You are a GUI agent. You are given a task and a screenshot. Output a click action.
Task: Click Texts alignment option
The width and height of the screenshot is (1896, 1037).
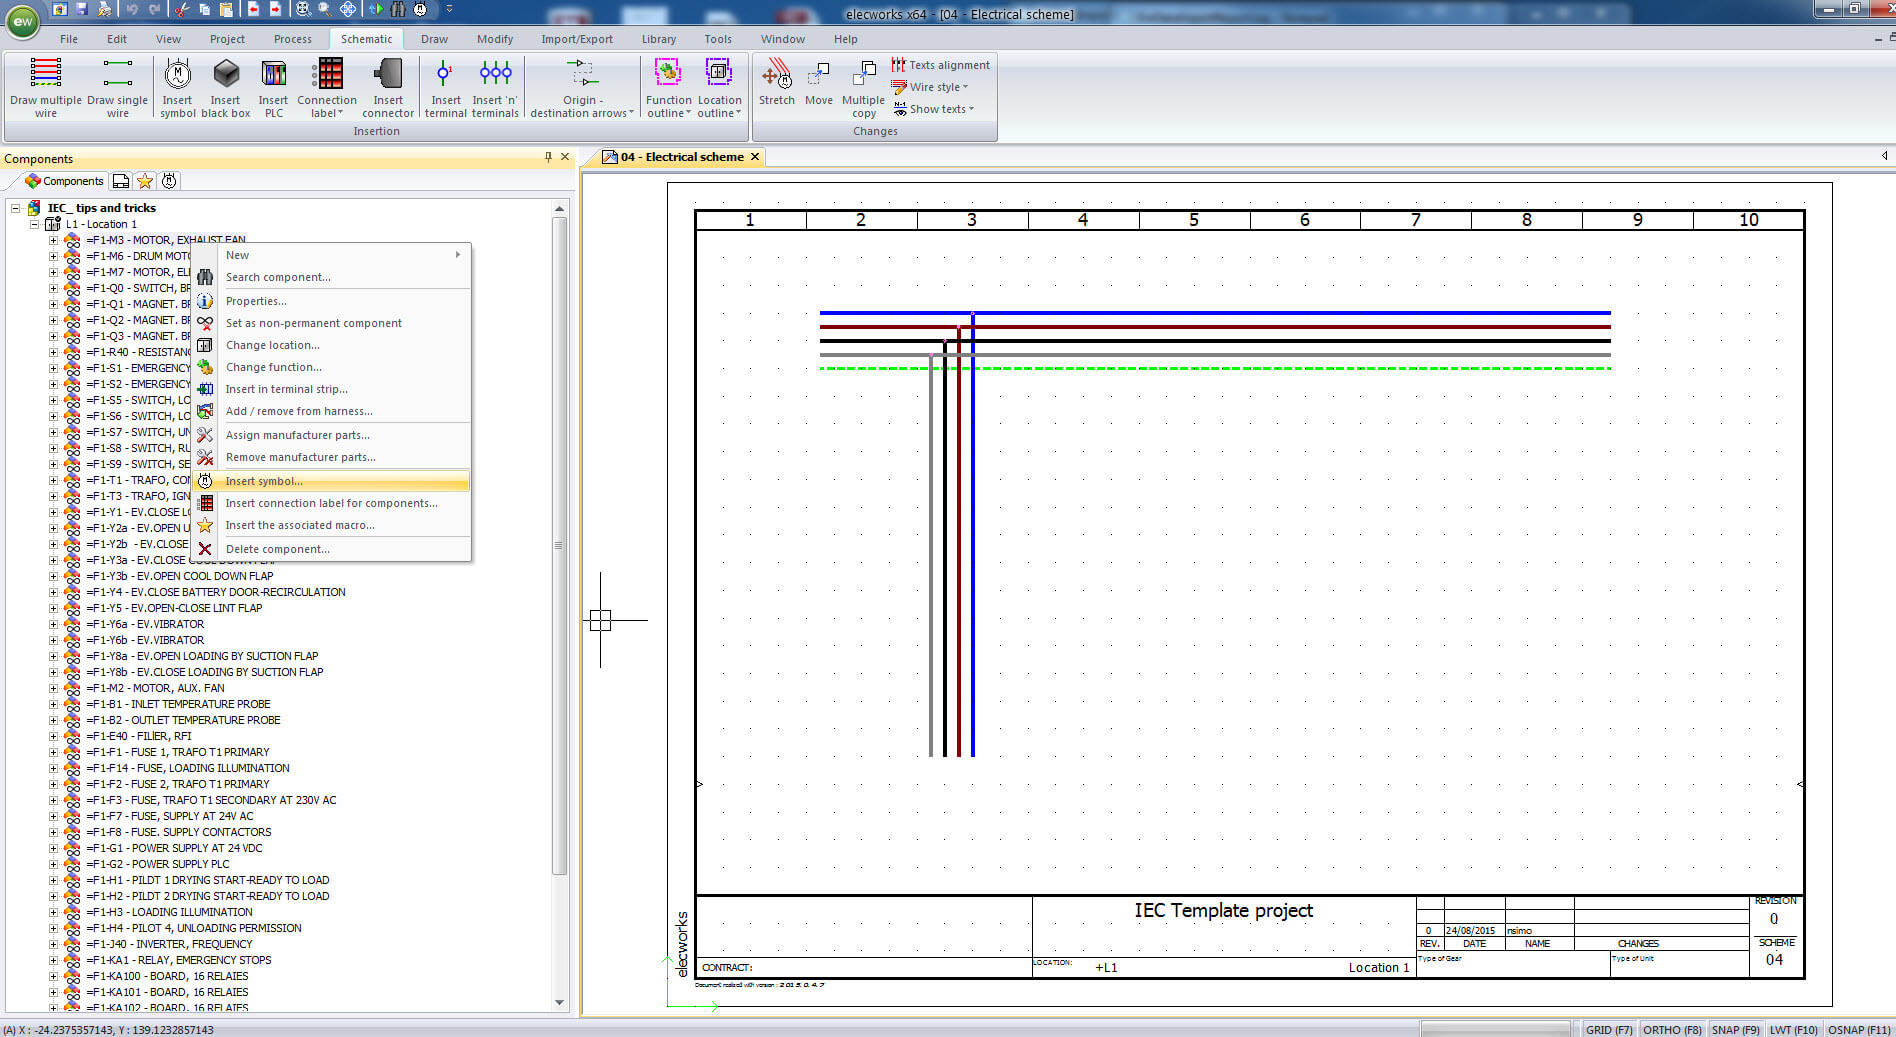pyautogui.click(x=940, y=65)
